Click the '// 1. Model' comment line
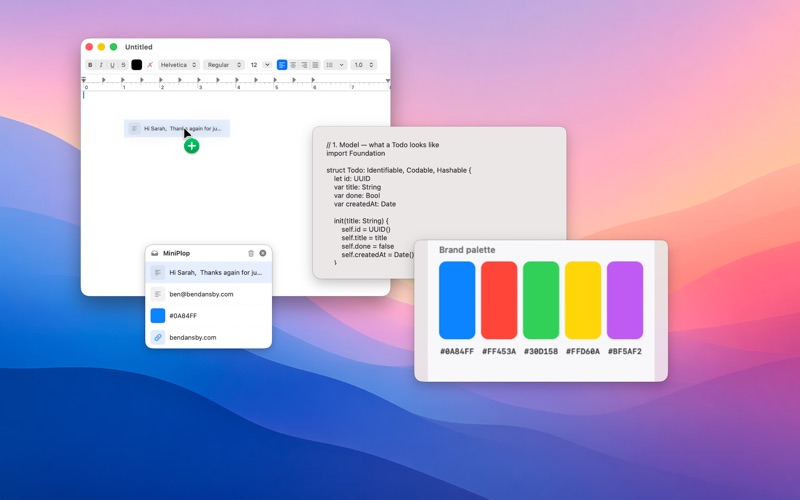This screenshot has width=800, height=500. coord(383,145)
